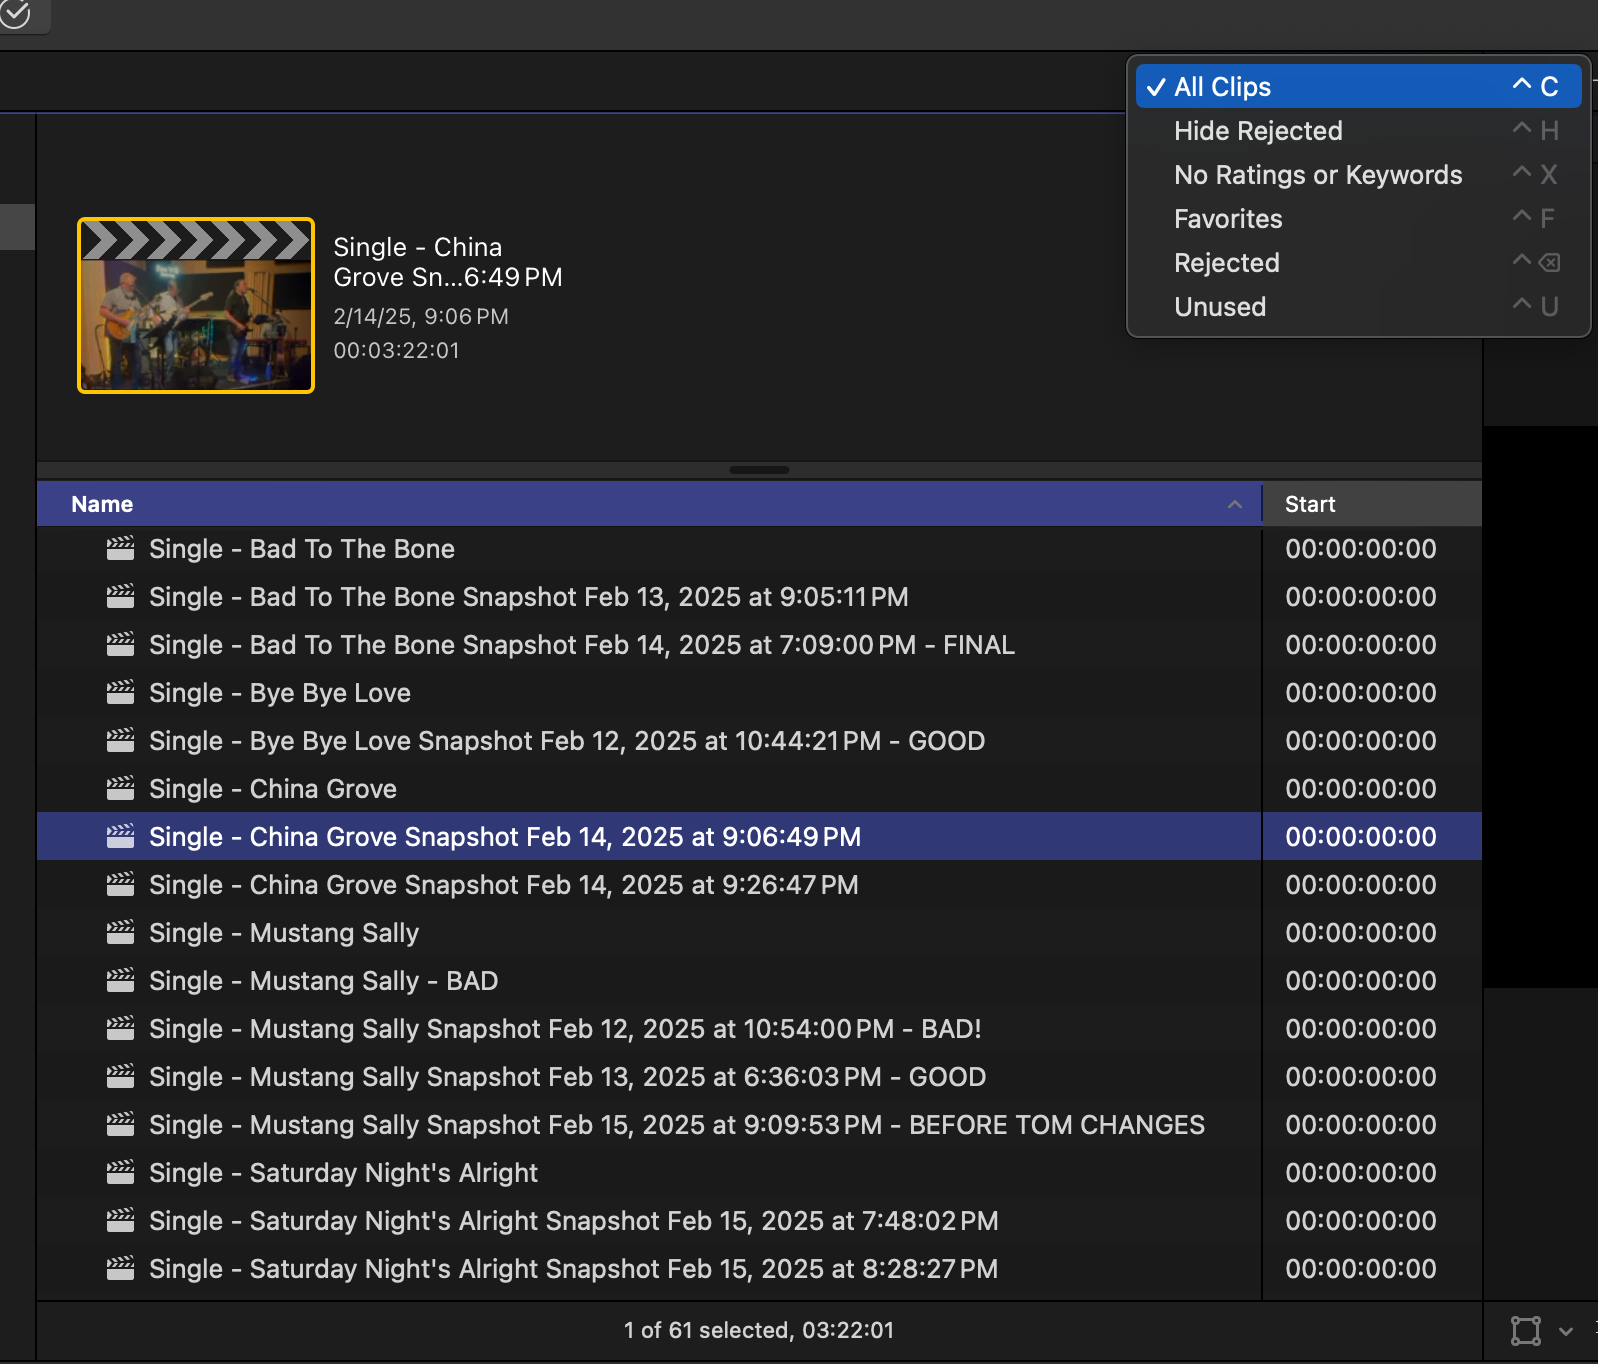Open the Transform tool options chevron
This screenshot has height=1364, width=1598.
(x=1566, y=1331)
